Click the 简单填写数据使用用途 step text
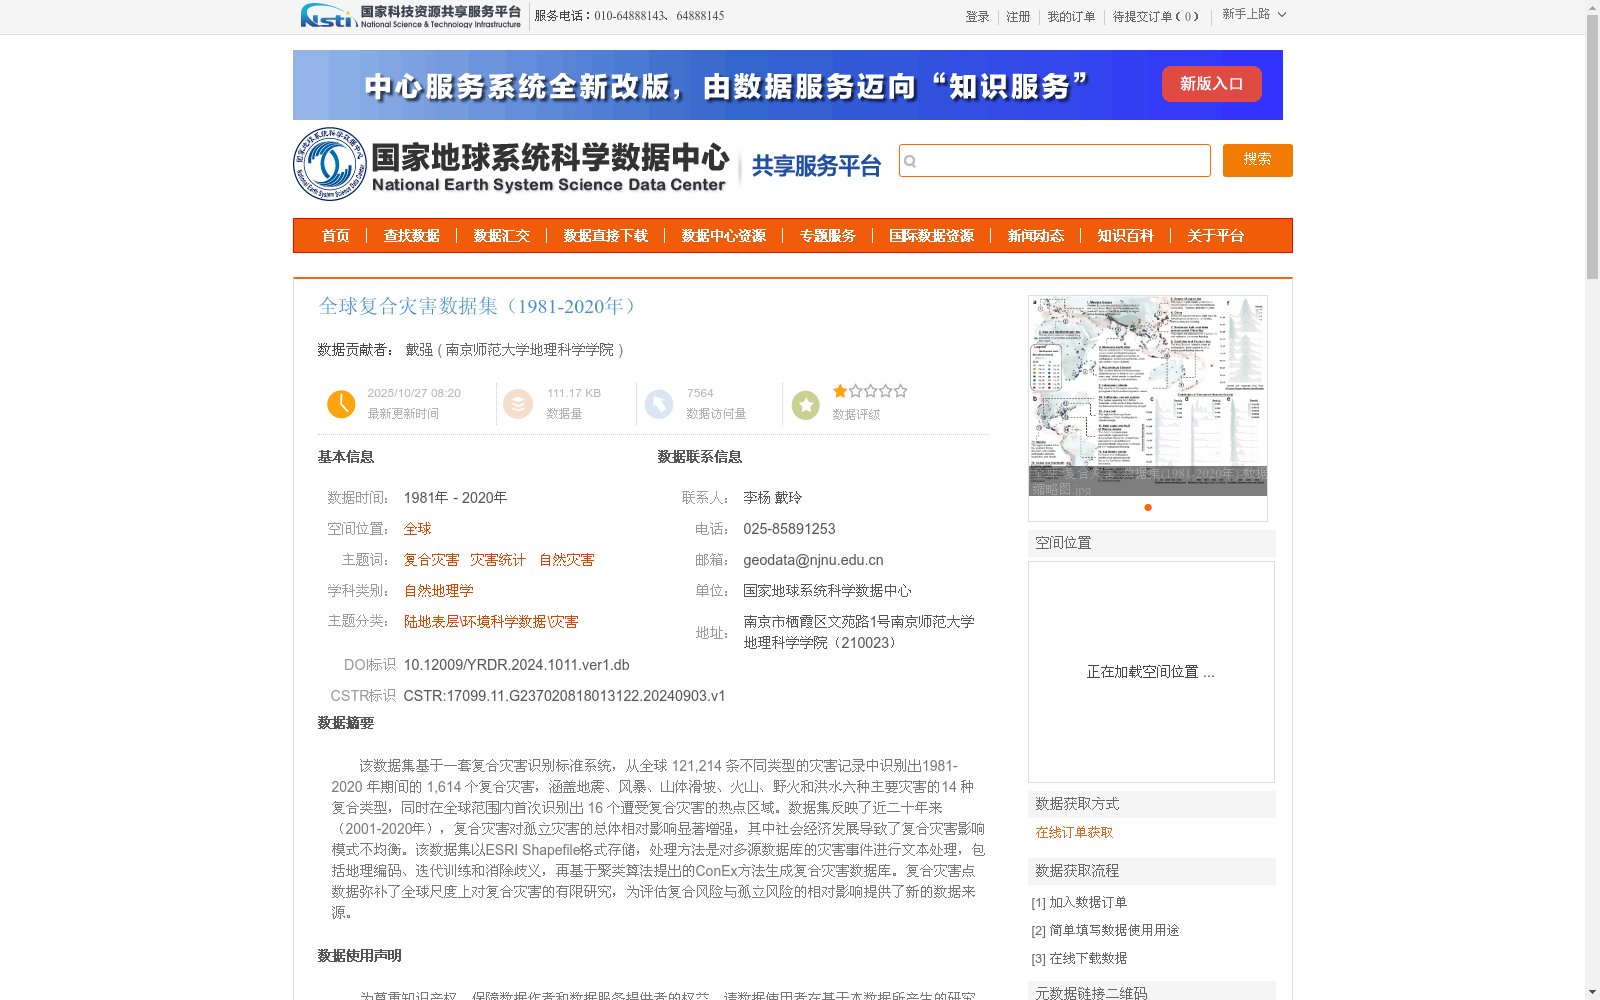Viewport: 1600px width, 1000px height. point(1114,930)
